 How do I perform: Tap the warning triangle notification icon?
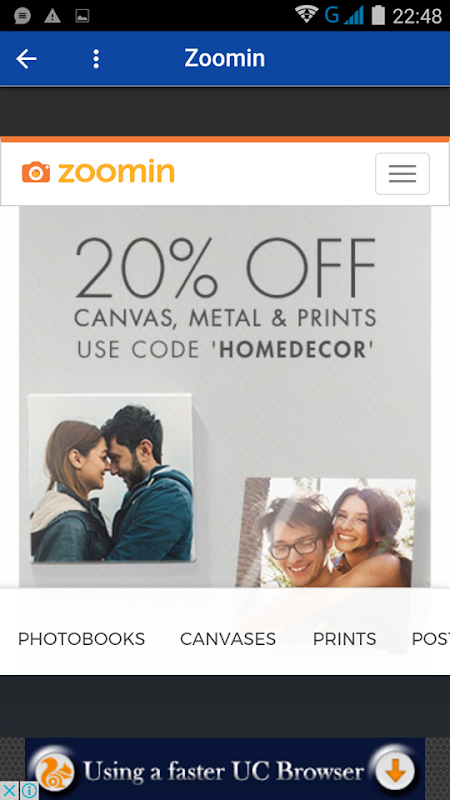tap(52, 16)
